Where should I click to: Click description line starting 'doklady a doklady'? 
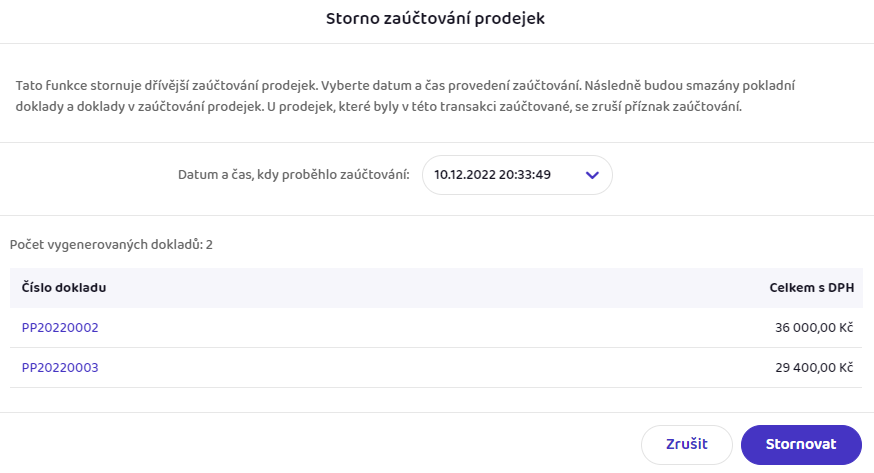coord(378,106)
